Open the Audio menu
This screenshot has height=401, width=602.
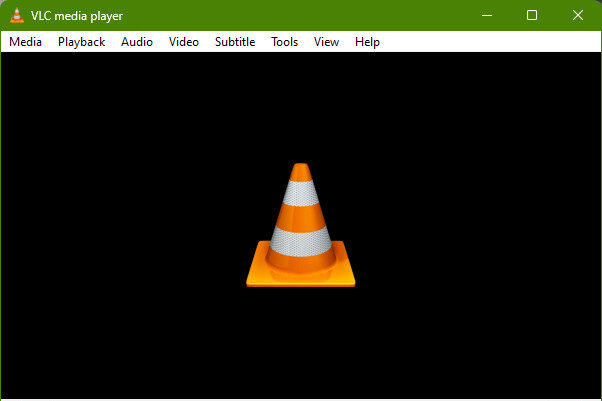[137, 41]
